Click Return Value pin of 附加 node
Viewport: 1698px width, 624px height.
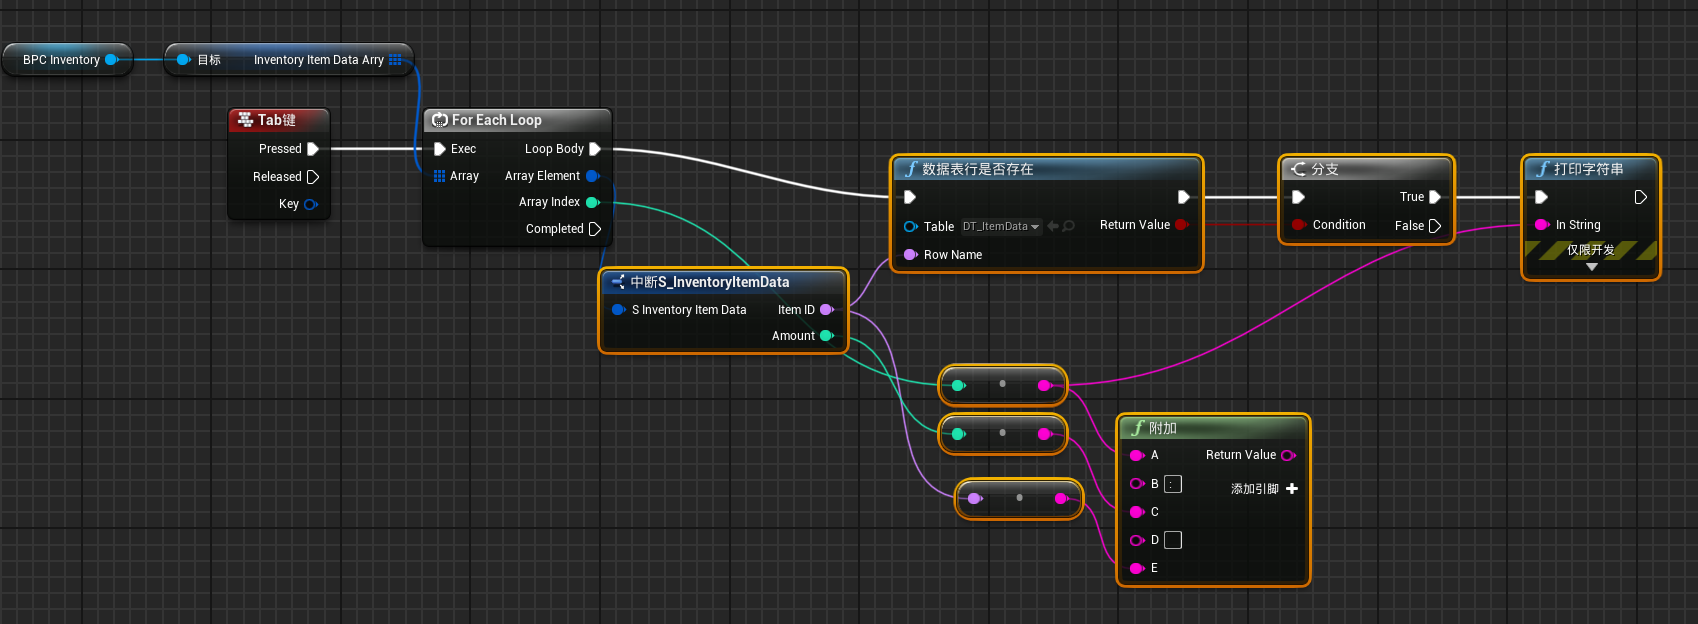1288,455
